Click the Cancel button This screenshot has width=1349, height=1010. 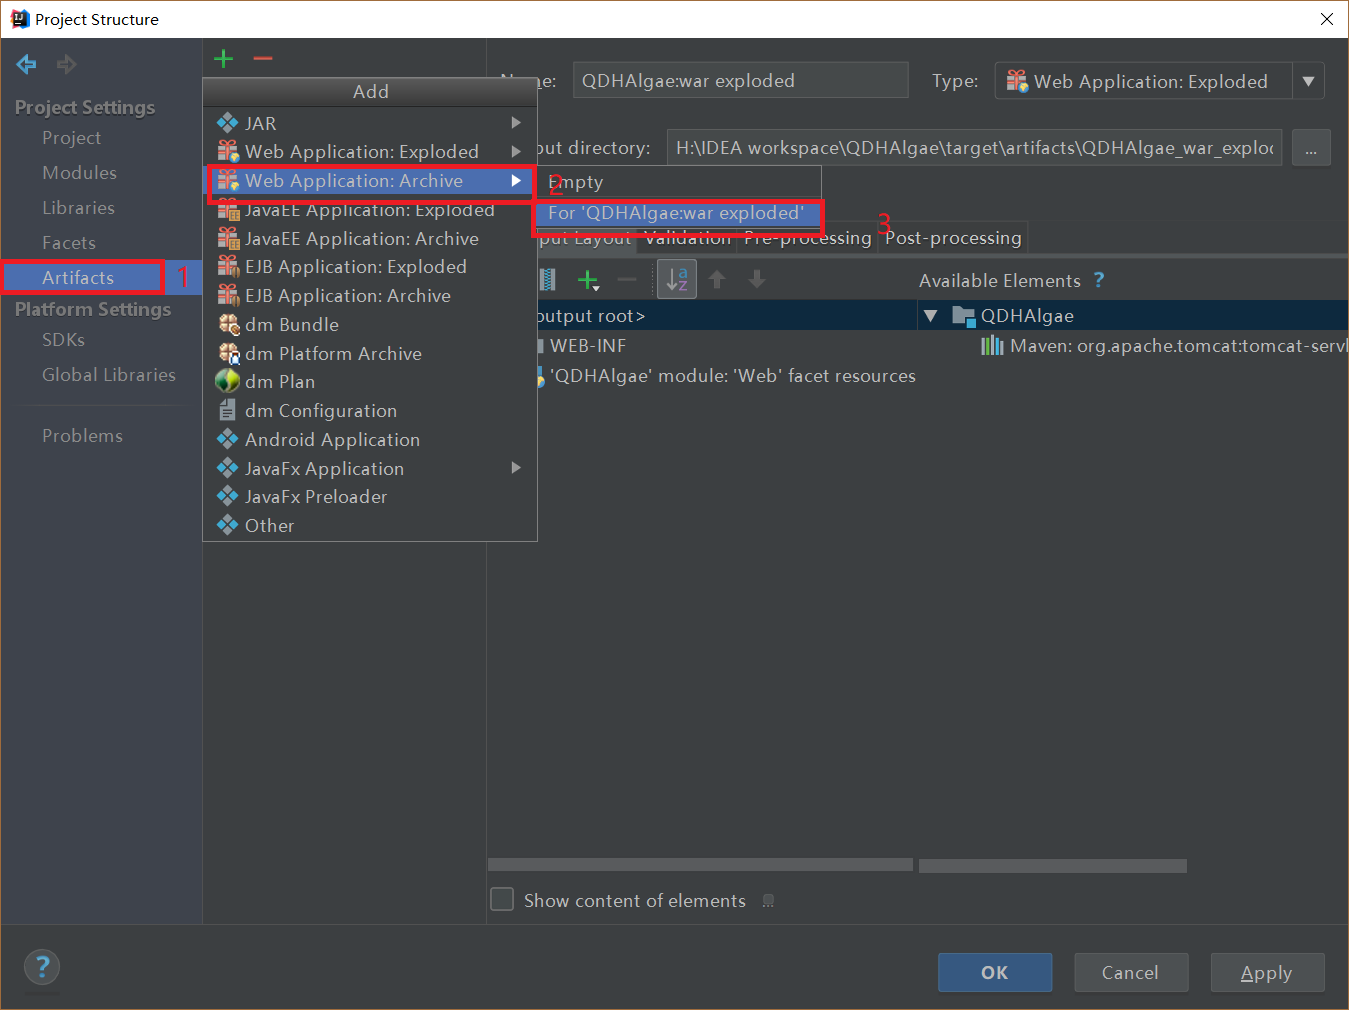coord(1131,972)
